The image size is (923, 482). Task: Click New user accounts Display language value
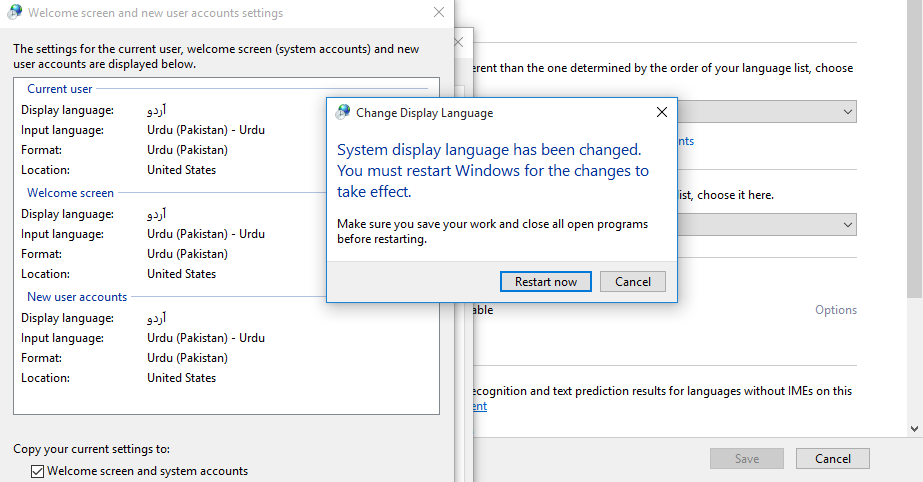click(157, 318)
